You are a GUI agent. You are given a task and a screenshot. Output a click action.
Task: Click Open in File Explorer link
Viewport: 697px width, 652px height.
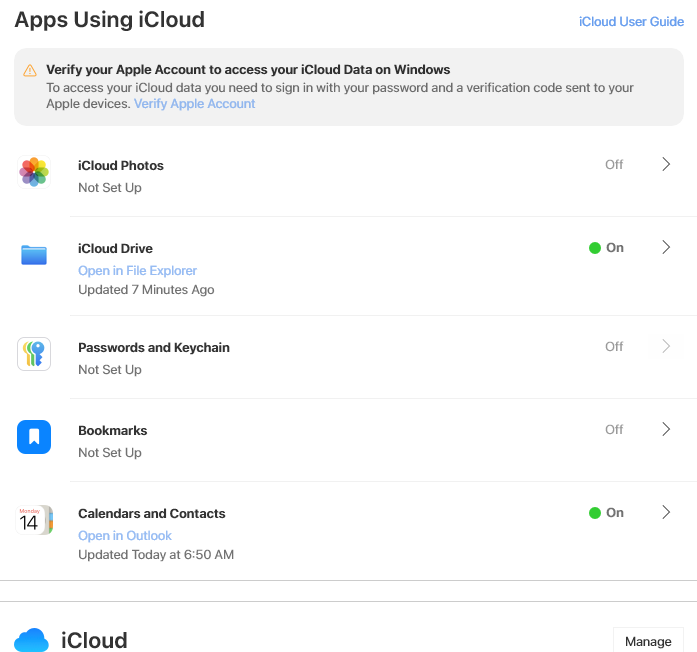(x=137, y=271)
